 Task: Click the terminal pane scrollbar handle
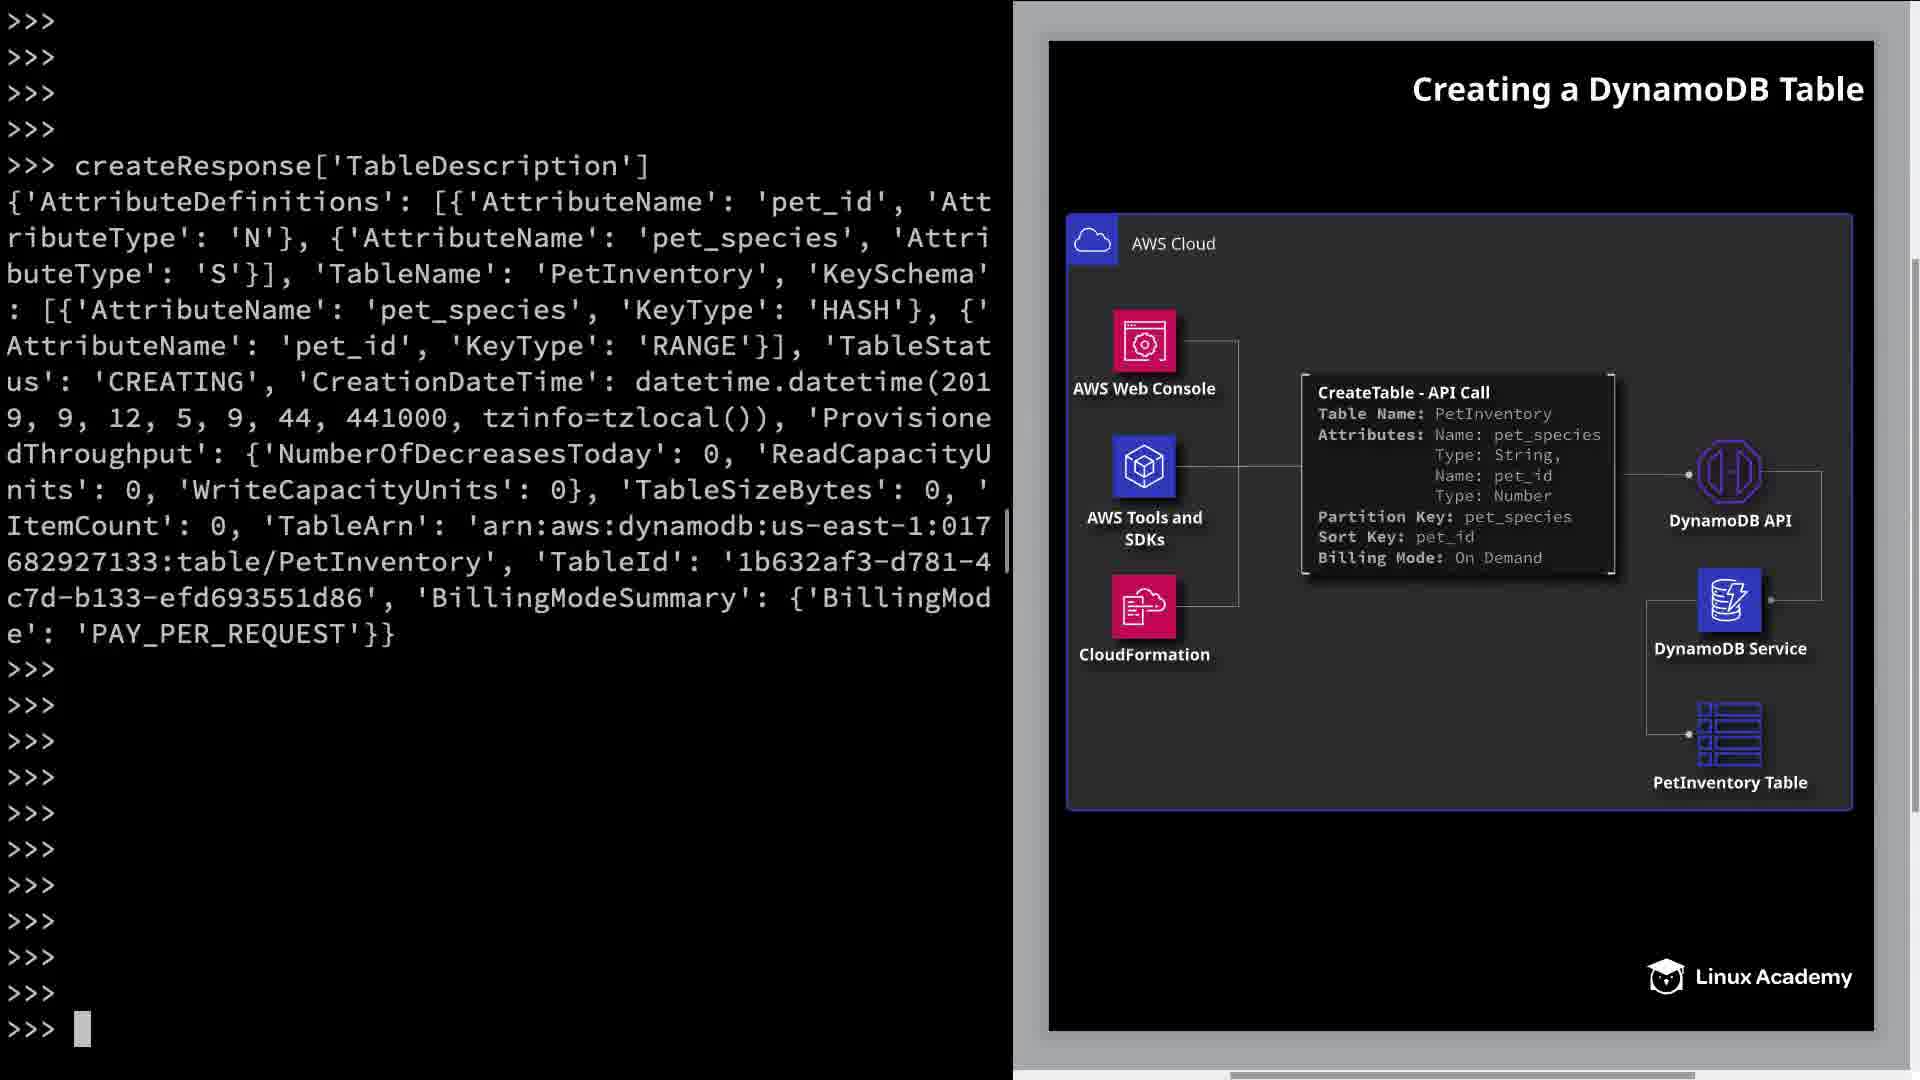[x=1007, y=540]
